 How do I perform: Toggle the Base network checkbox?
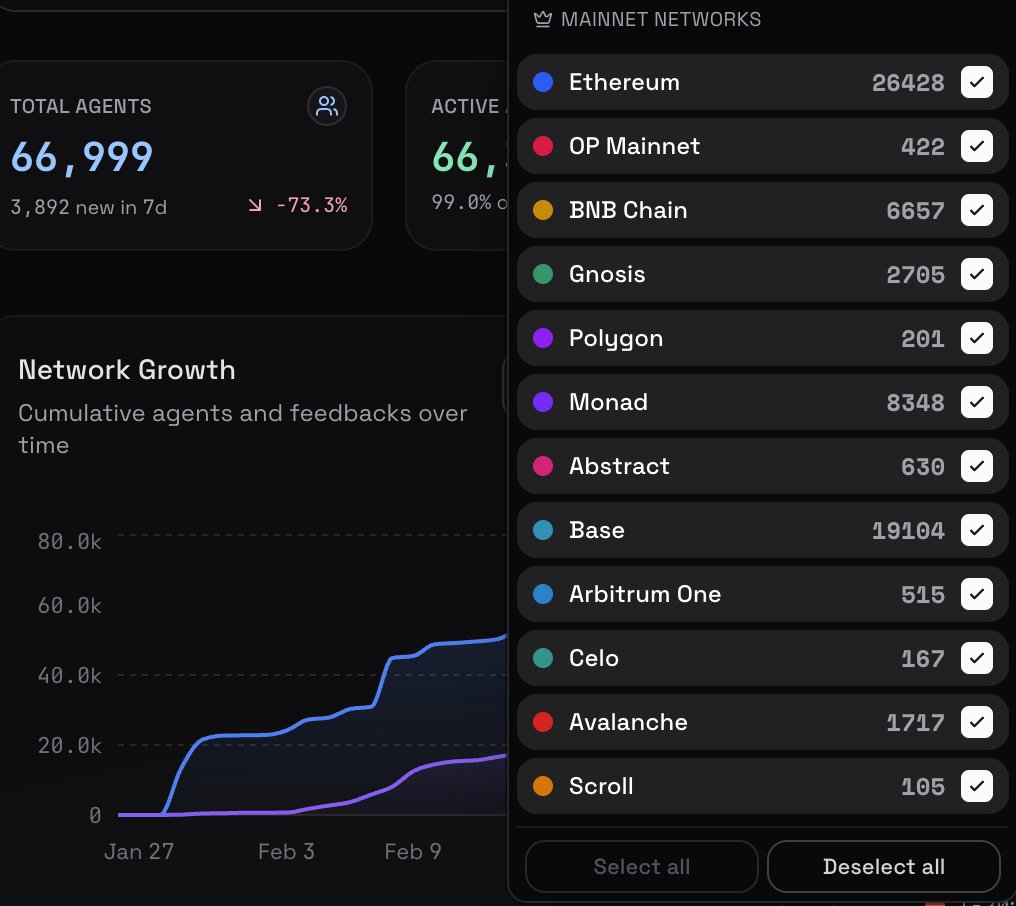tap(976, 530)
